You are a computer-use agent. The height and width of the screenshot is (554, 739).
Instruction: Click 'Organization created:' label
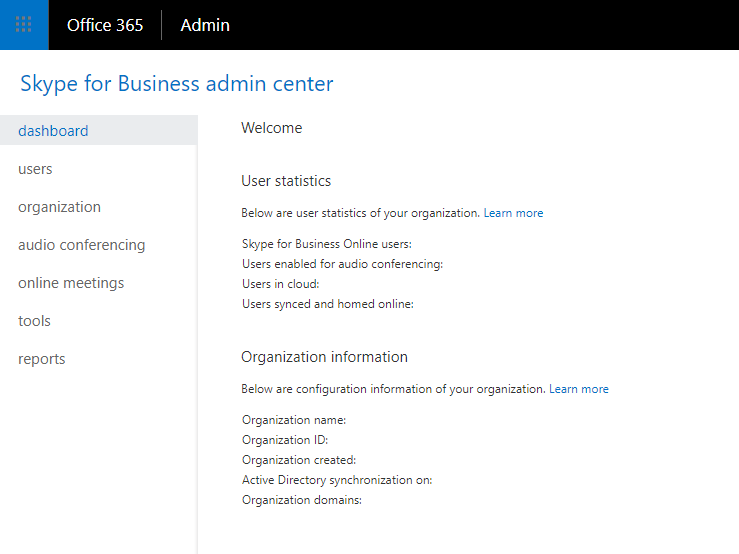coord(299,460)
